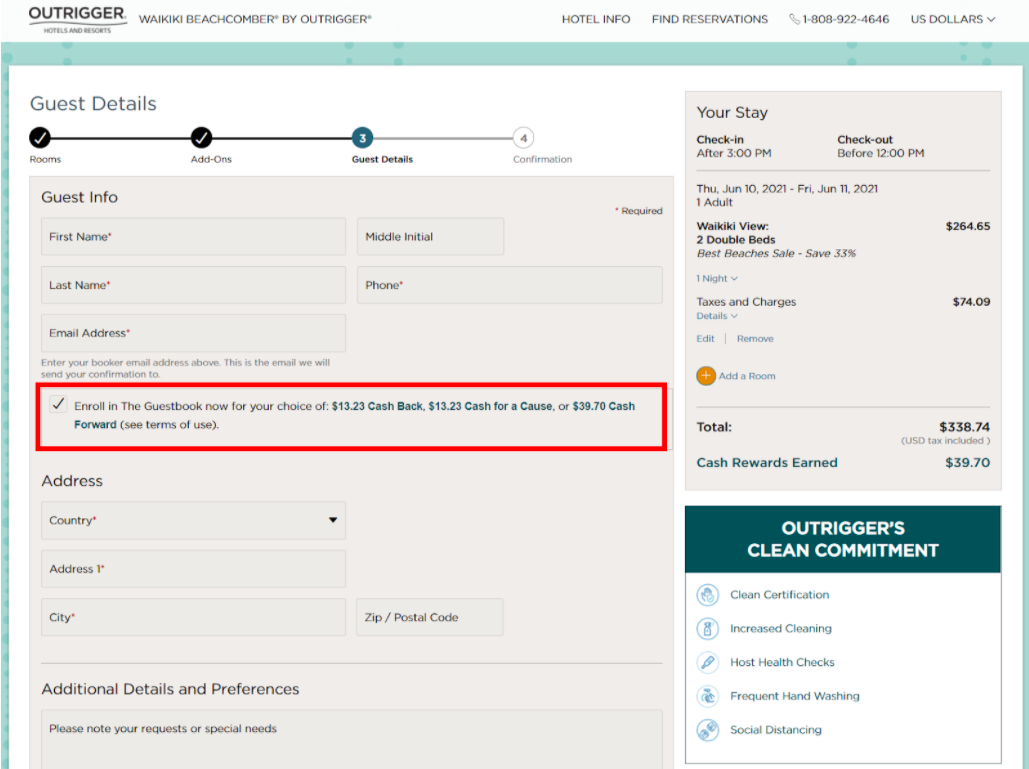Image resolution: width=1029 pixels, height=769 pixels.
Task: Open the Country dropdown
Action: [x=193, y=520]
